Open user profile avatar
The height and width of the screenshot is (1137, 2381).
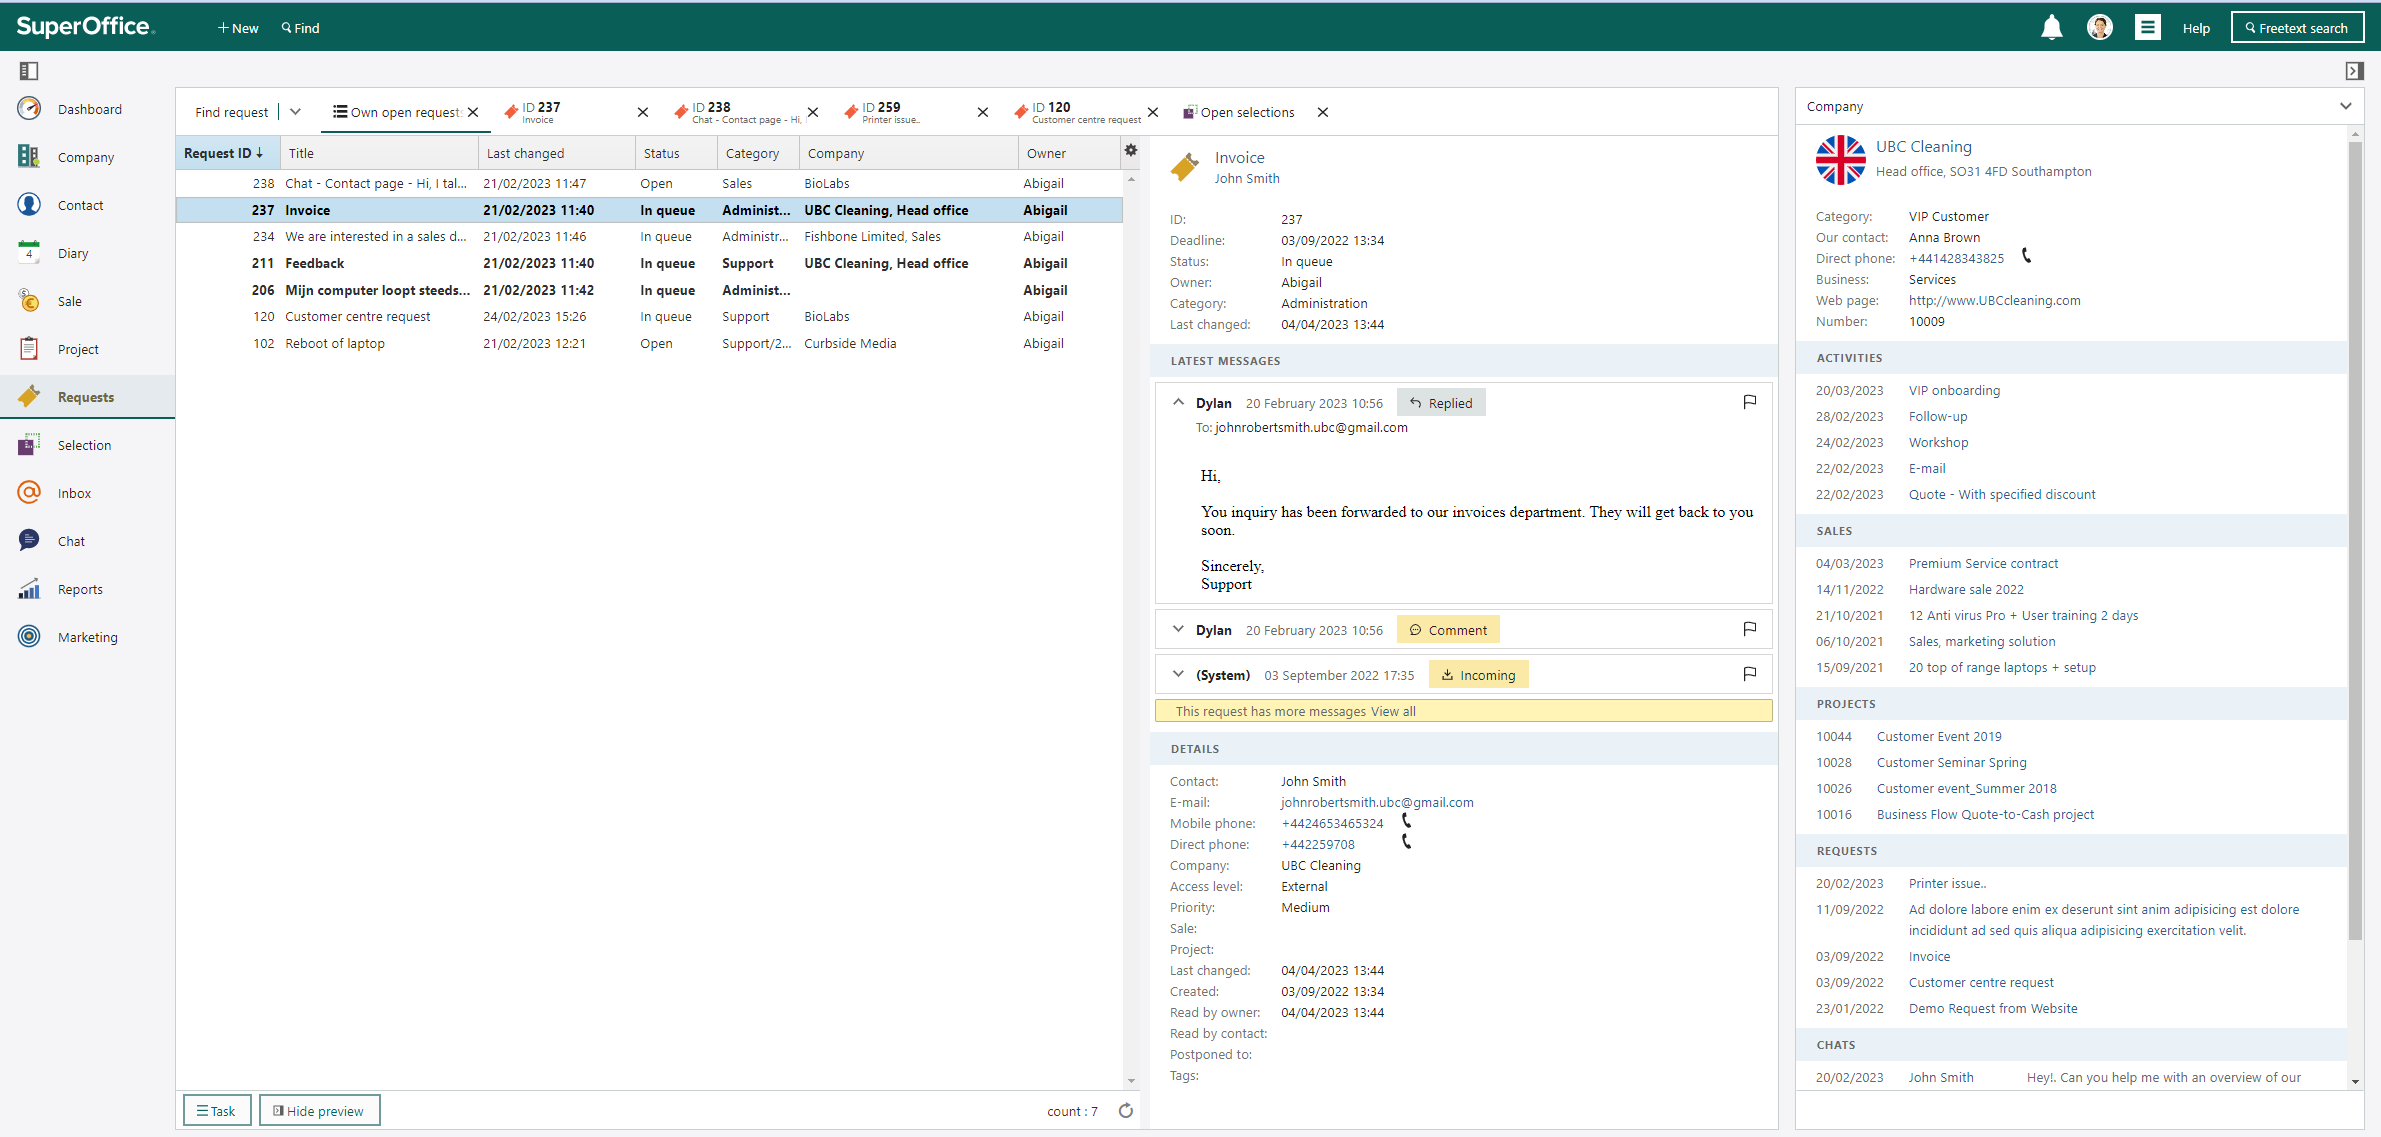[x=2099, y=28]
